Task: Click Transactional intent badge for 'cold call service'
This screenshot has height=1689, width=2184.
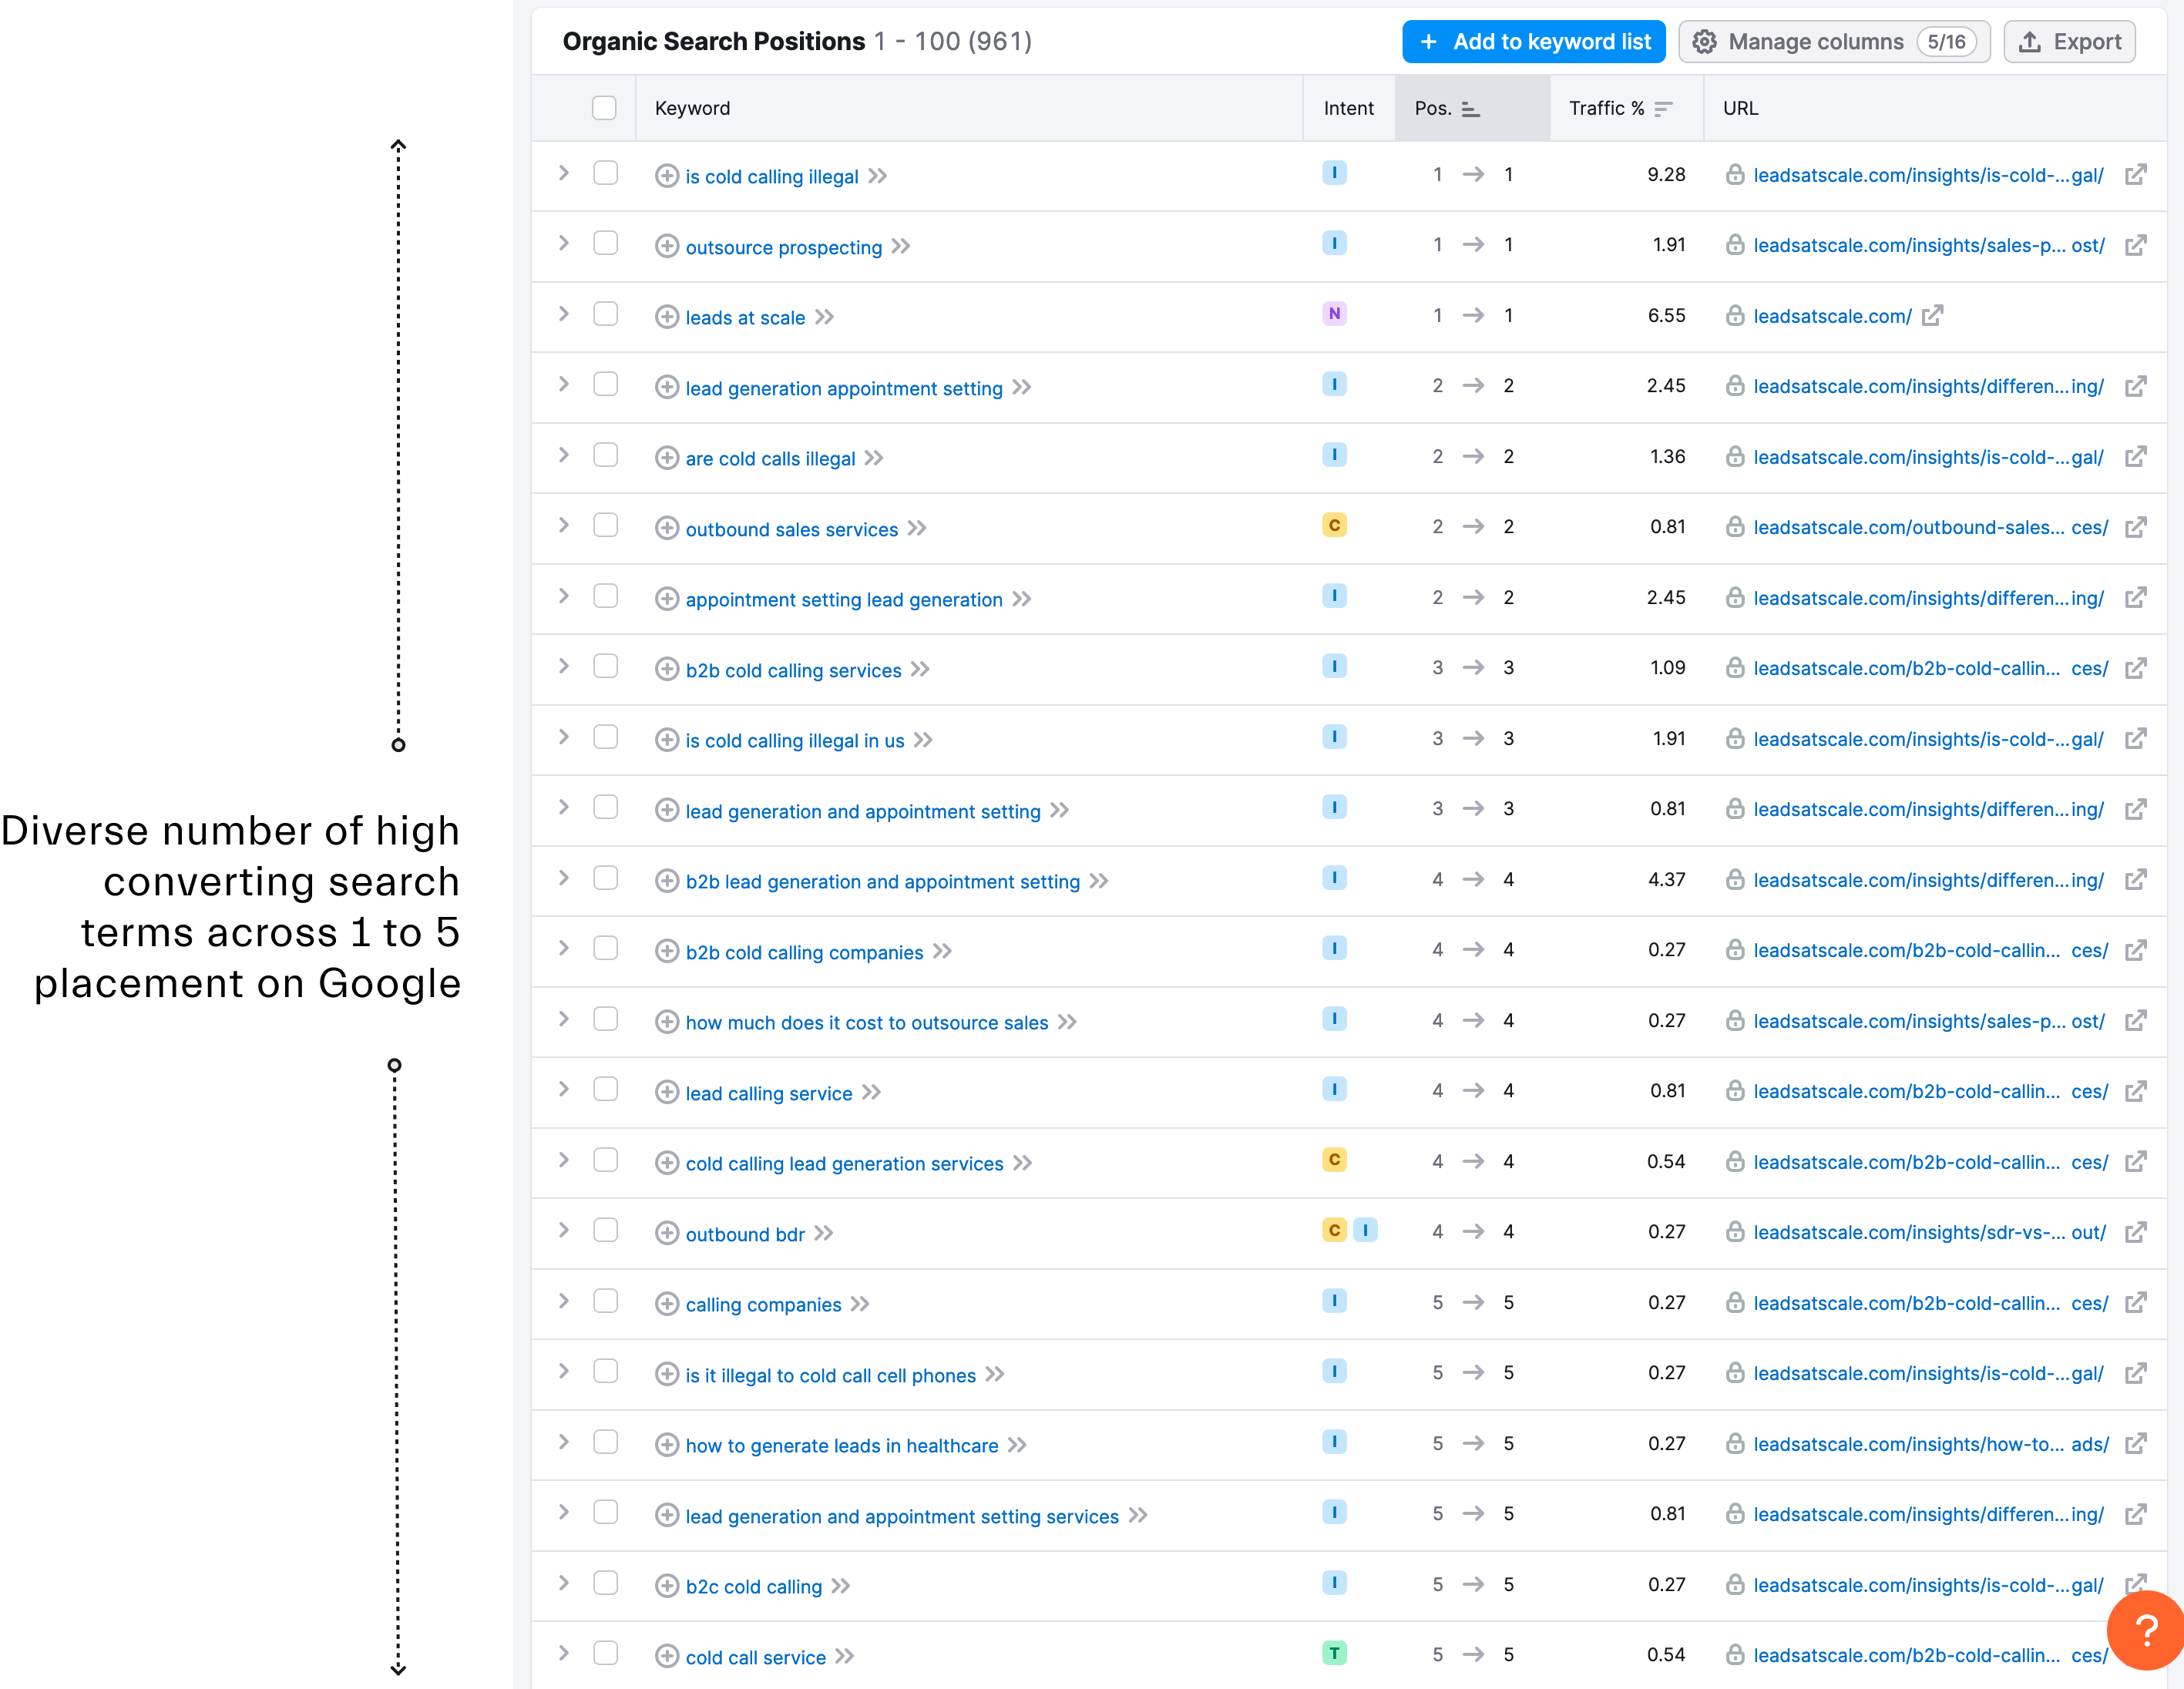Action: coord(1334,1654)
